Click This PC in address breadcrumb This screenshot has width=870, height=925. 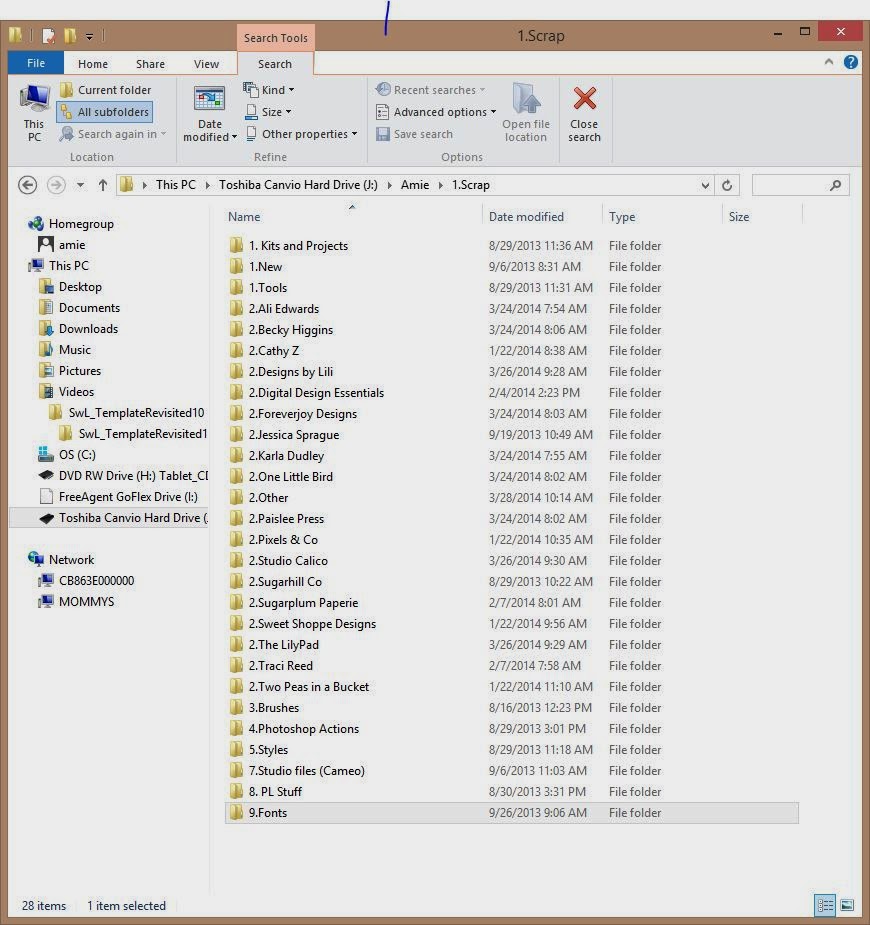(x=176, y=185)
